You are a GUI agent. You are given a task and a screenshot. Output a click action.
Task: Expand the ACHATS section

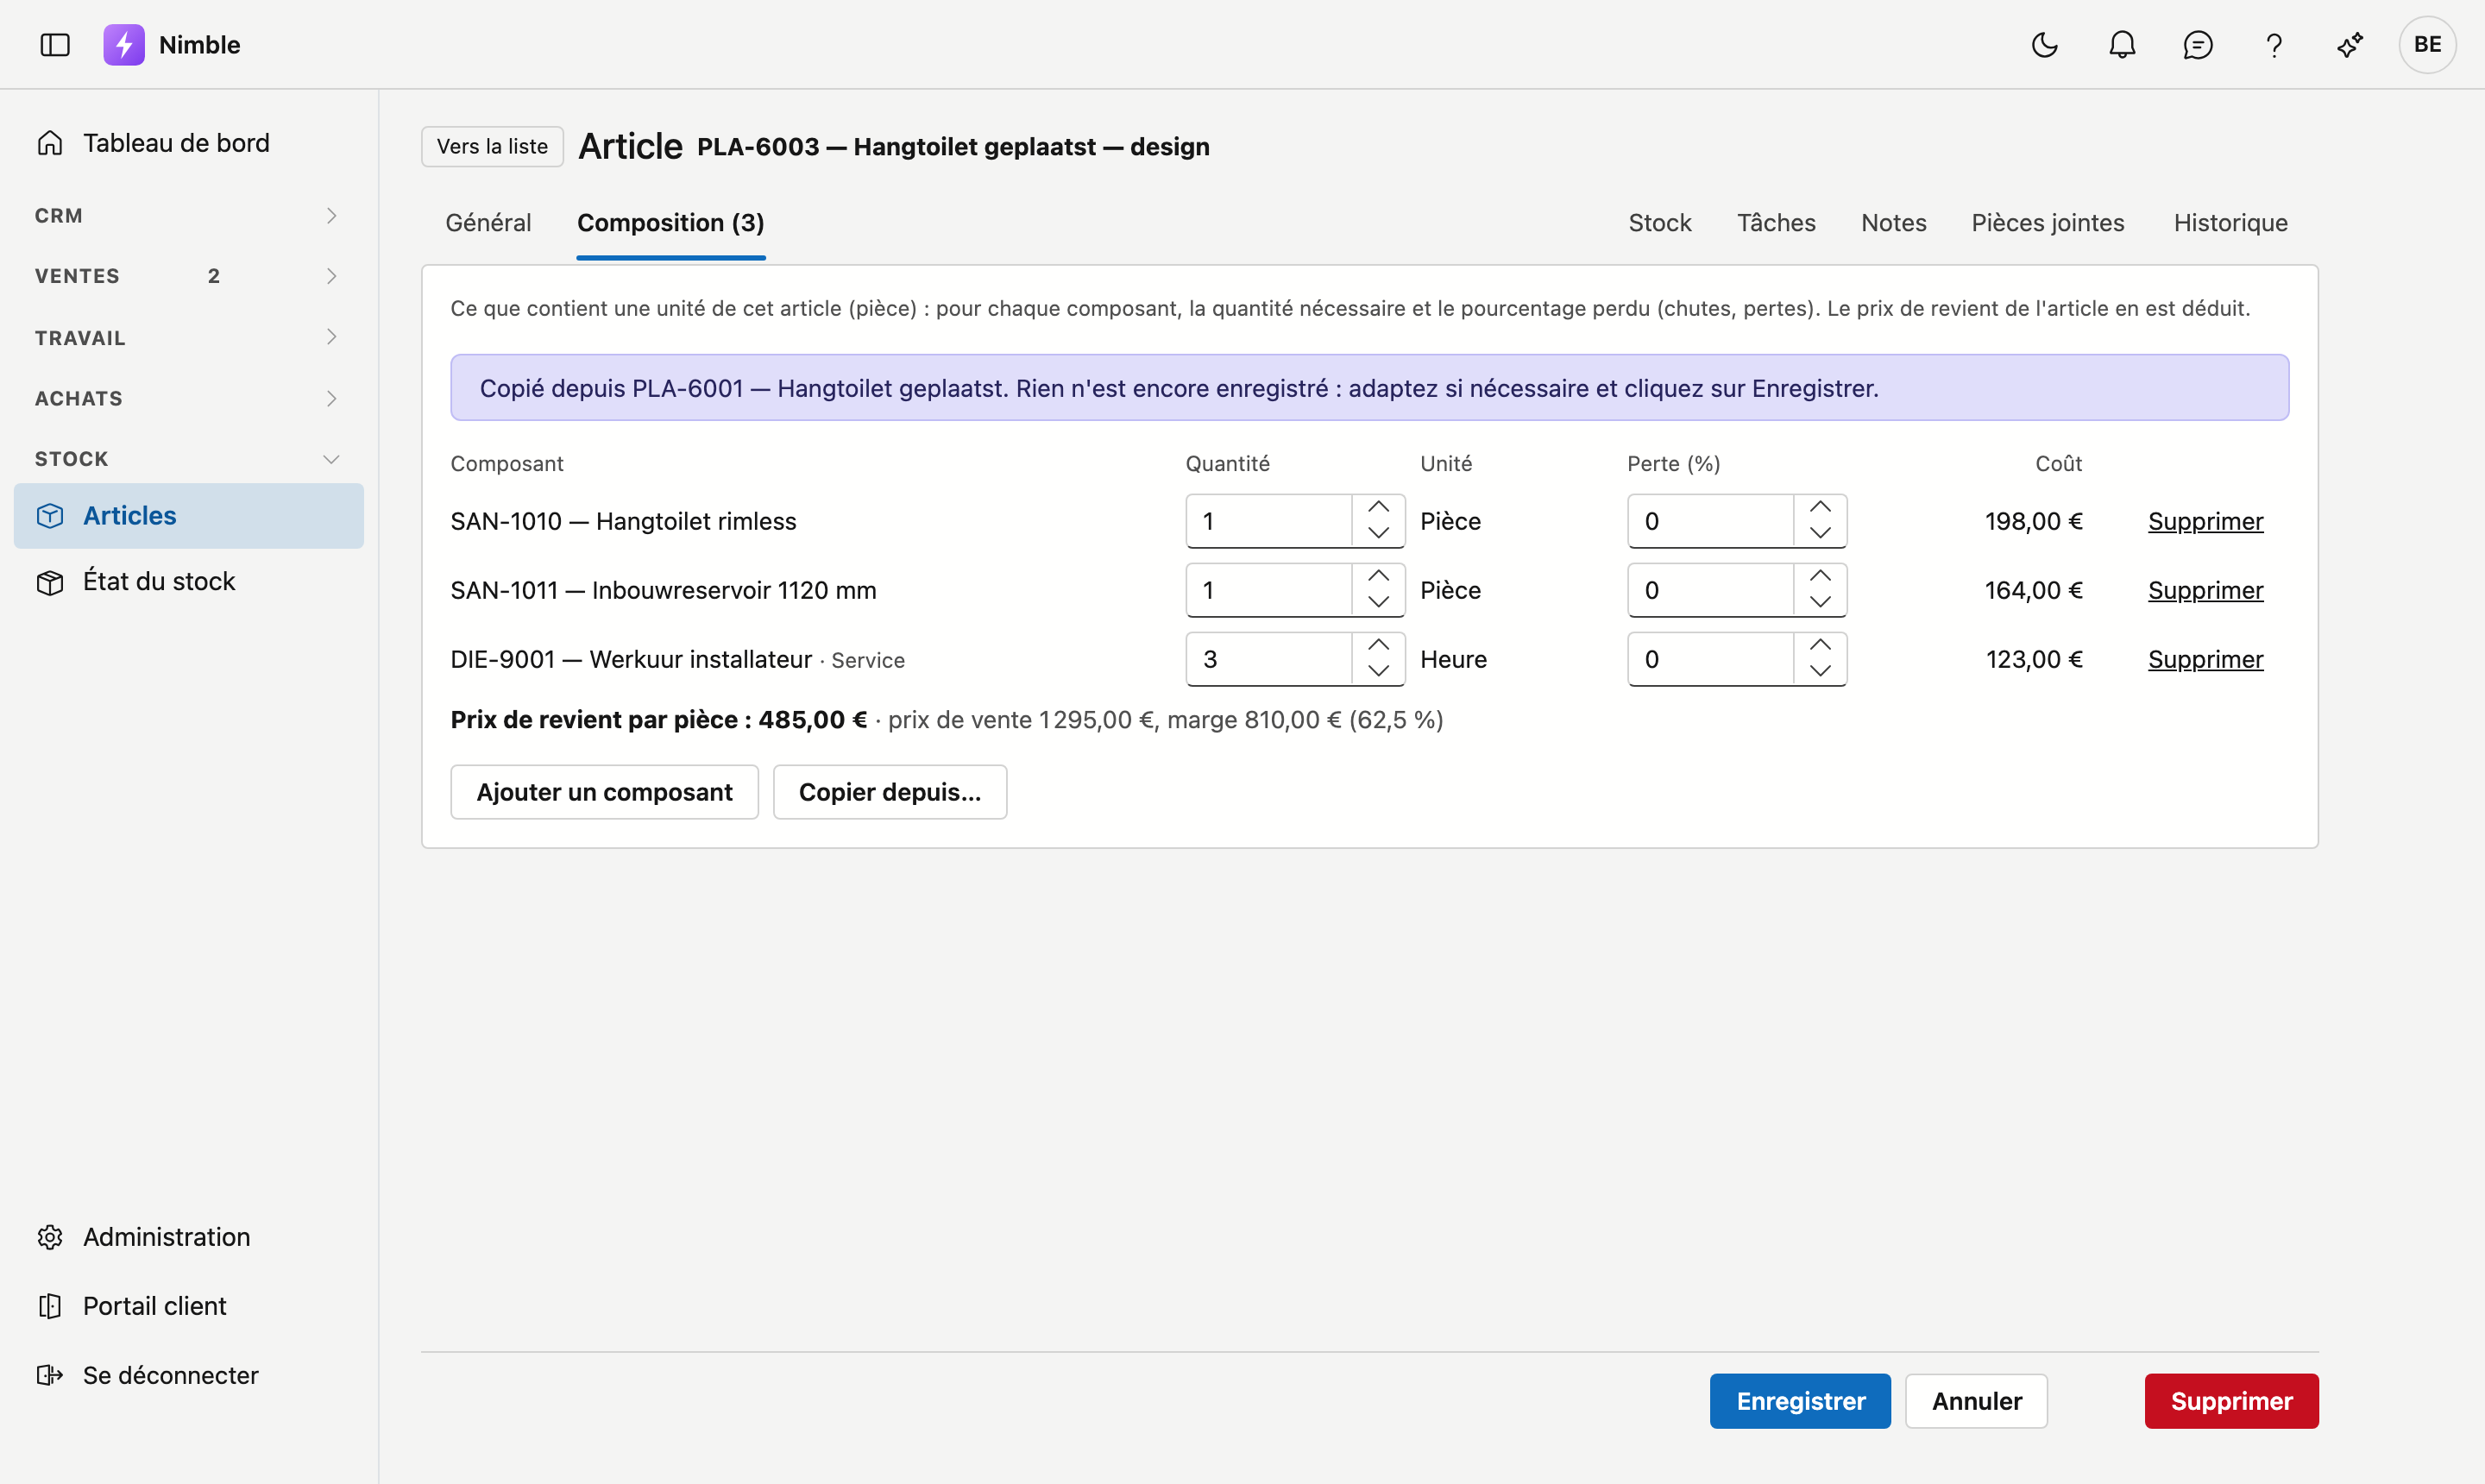(x=189, y=398)
